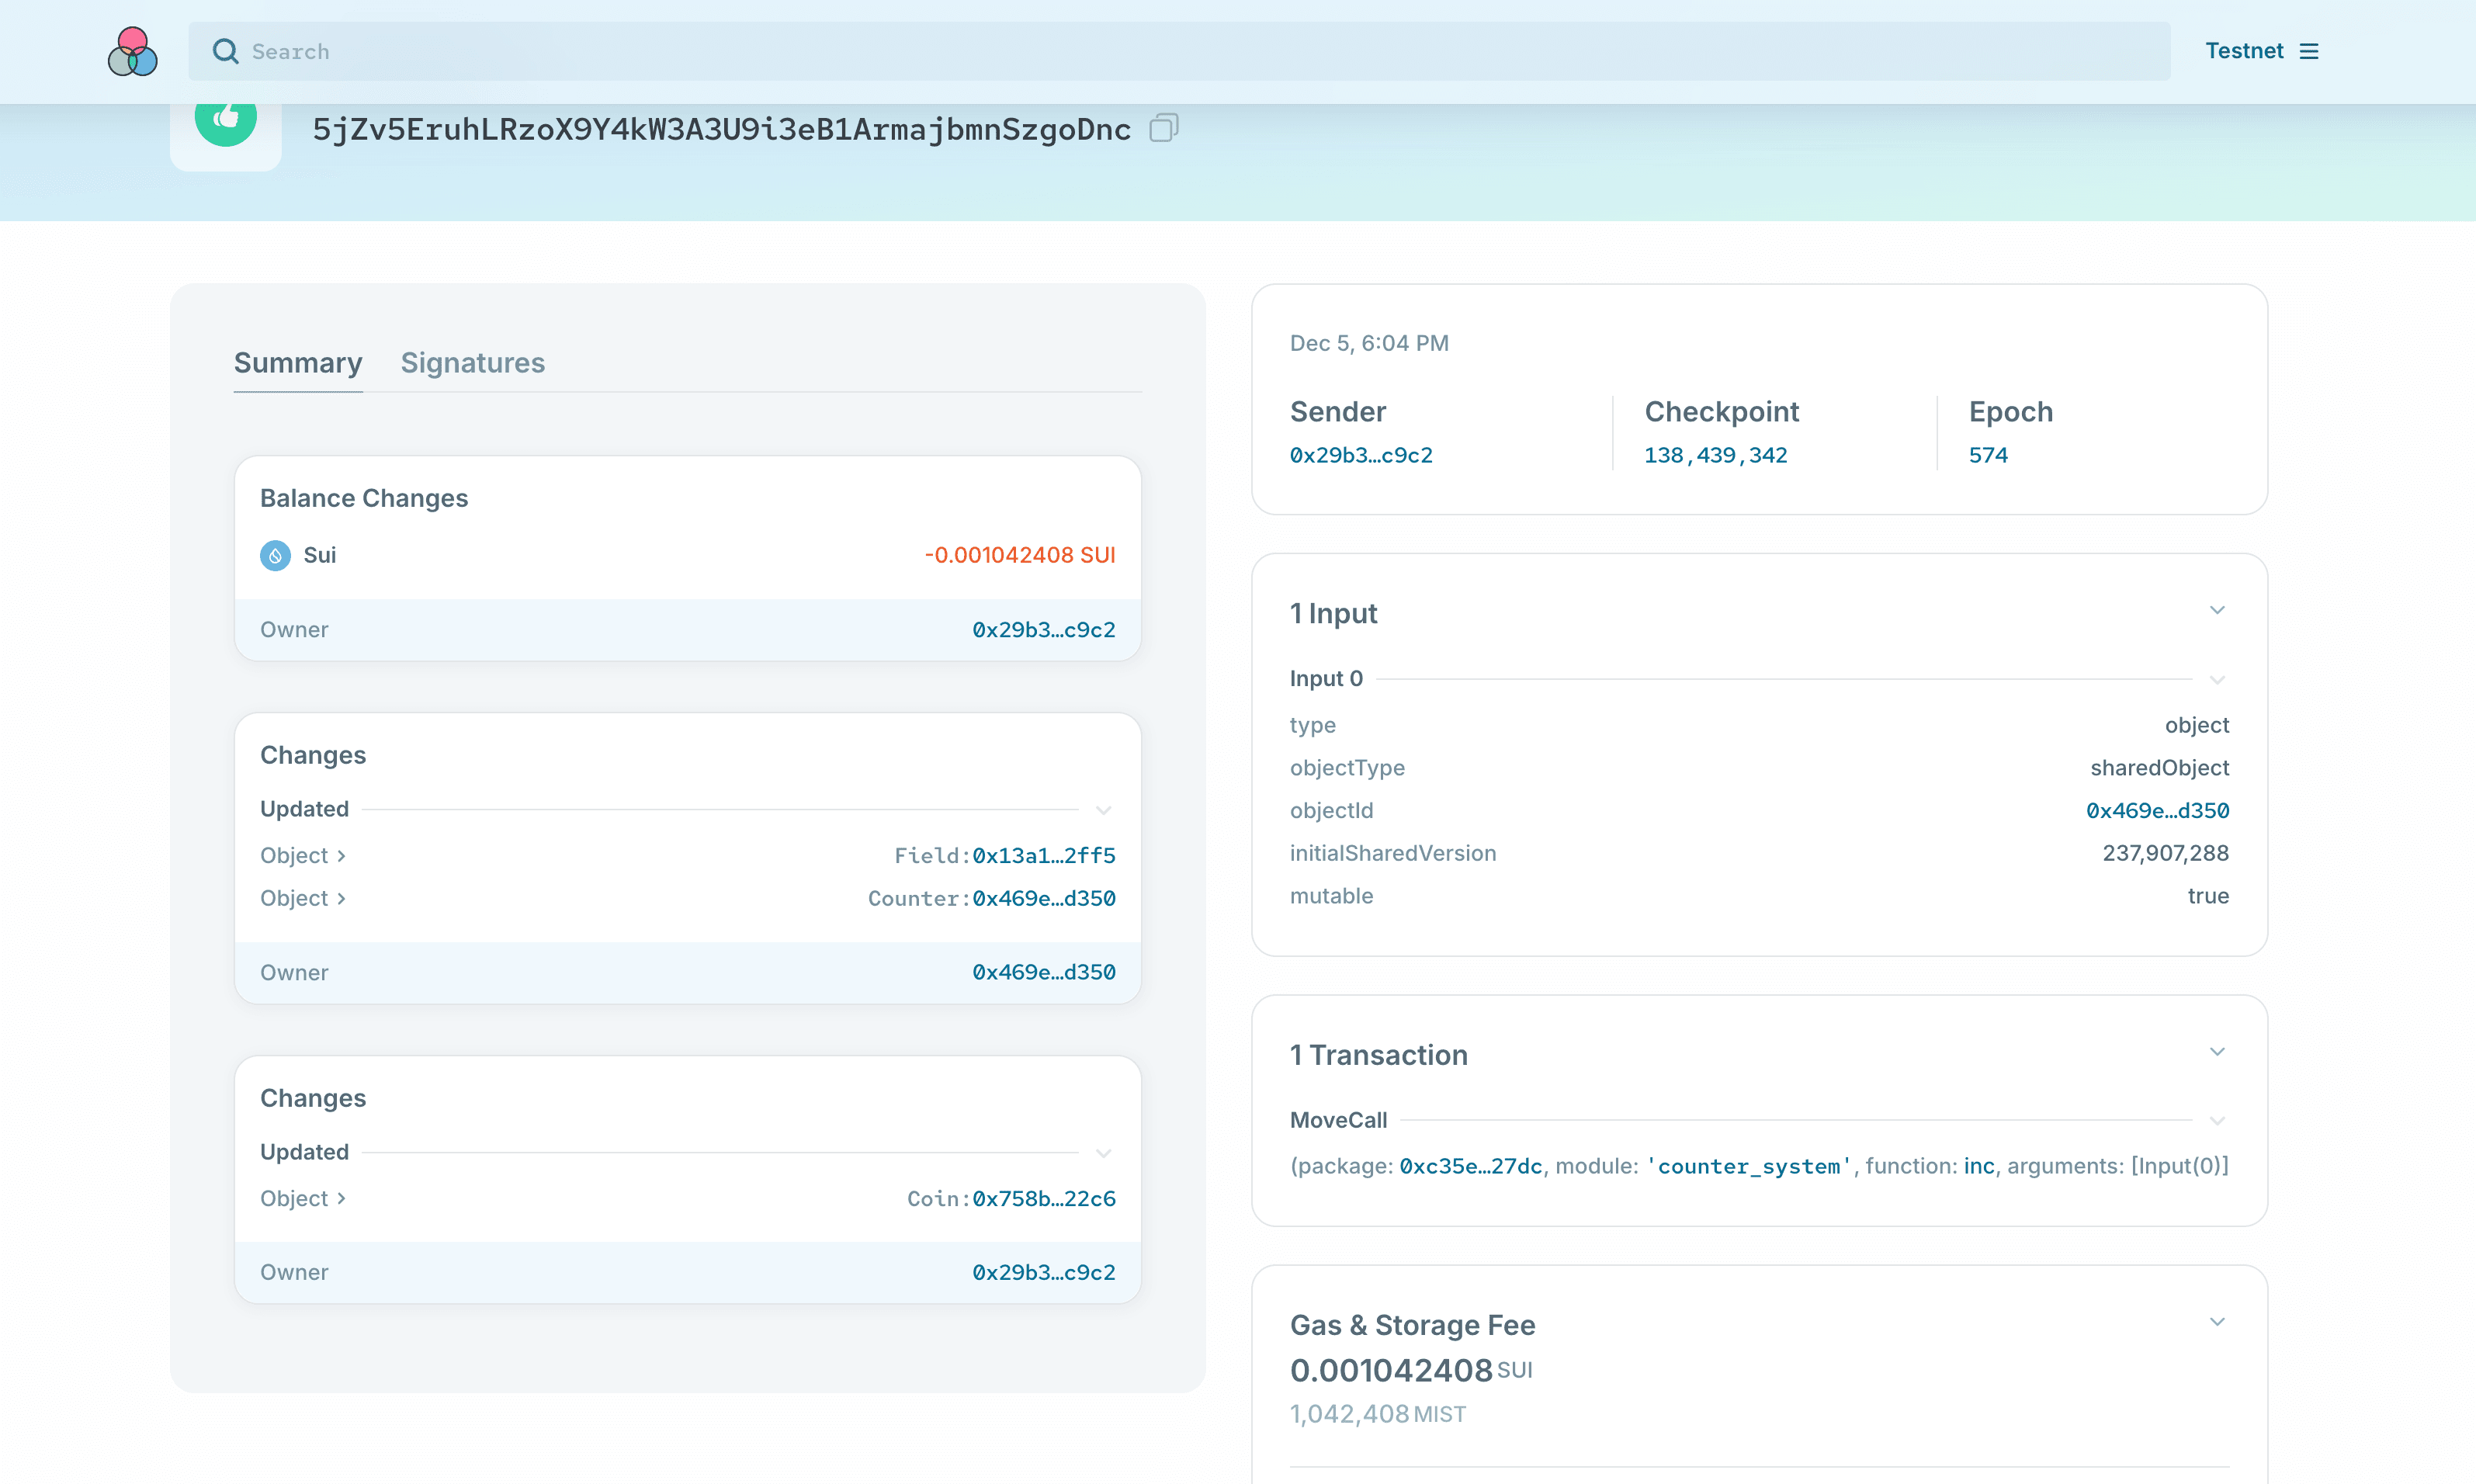Open the Testnet network menu
The image size is (2476, 1484).
2261,51
